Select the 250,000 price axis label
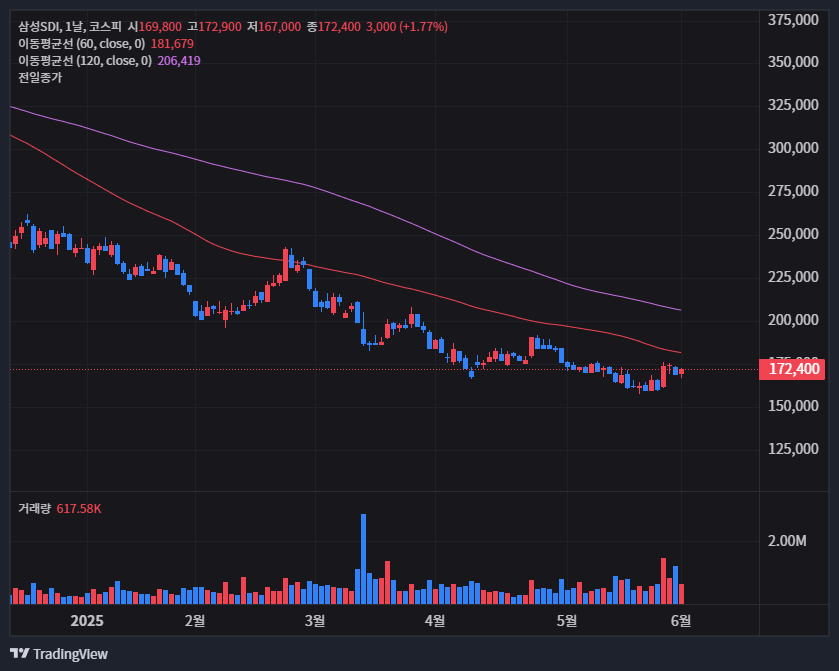 [793, 234]
